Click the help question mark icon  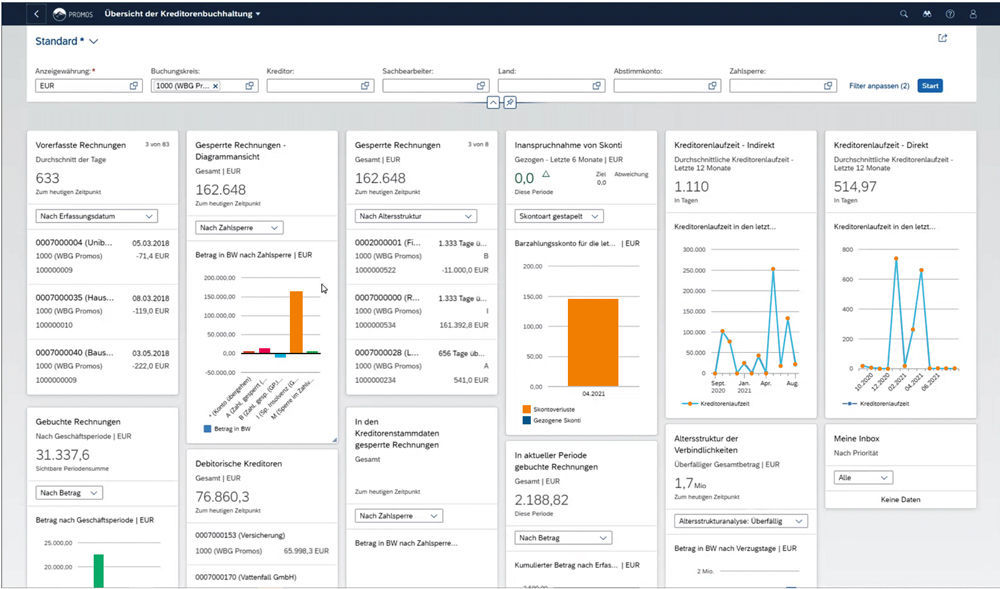(949, 14)
